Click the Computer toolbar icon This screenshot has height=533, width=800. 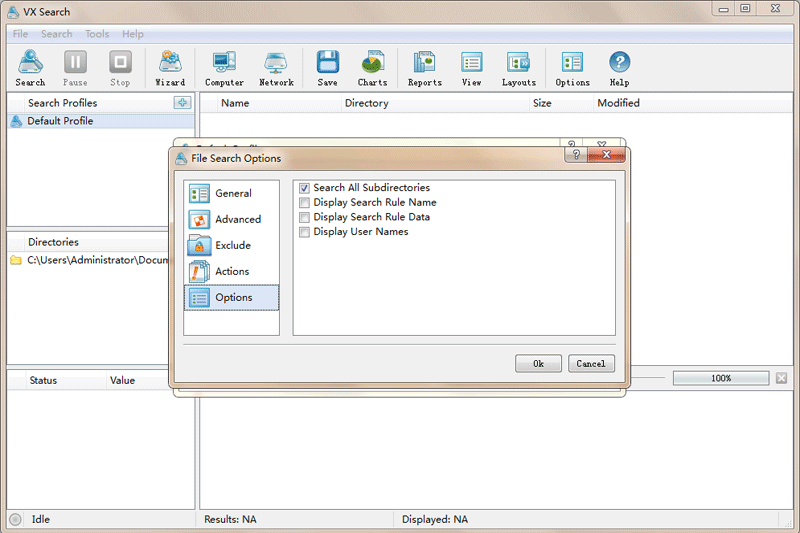point(224,68)
